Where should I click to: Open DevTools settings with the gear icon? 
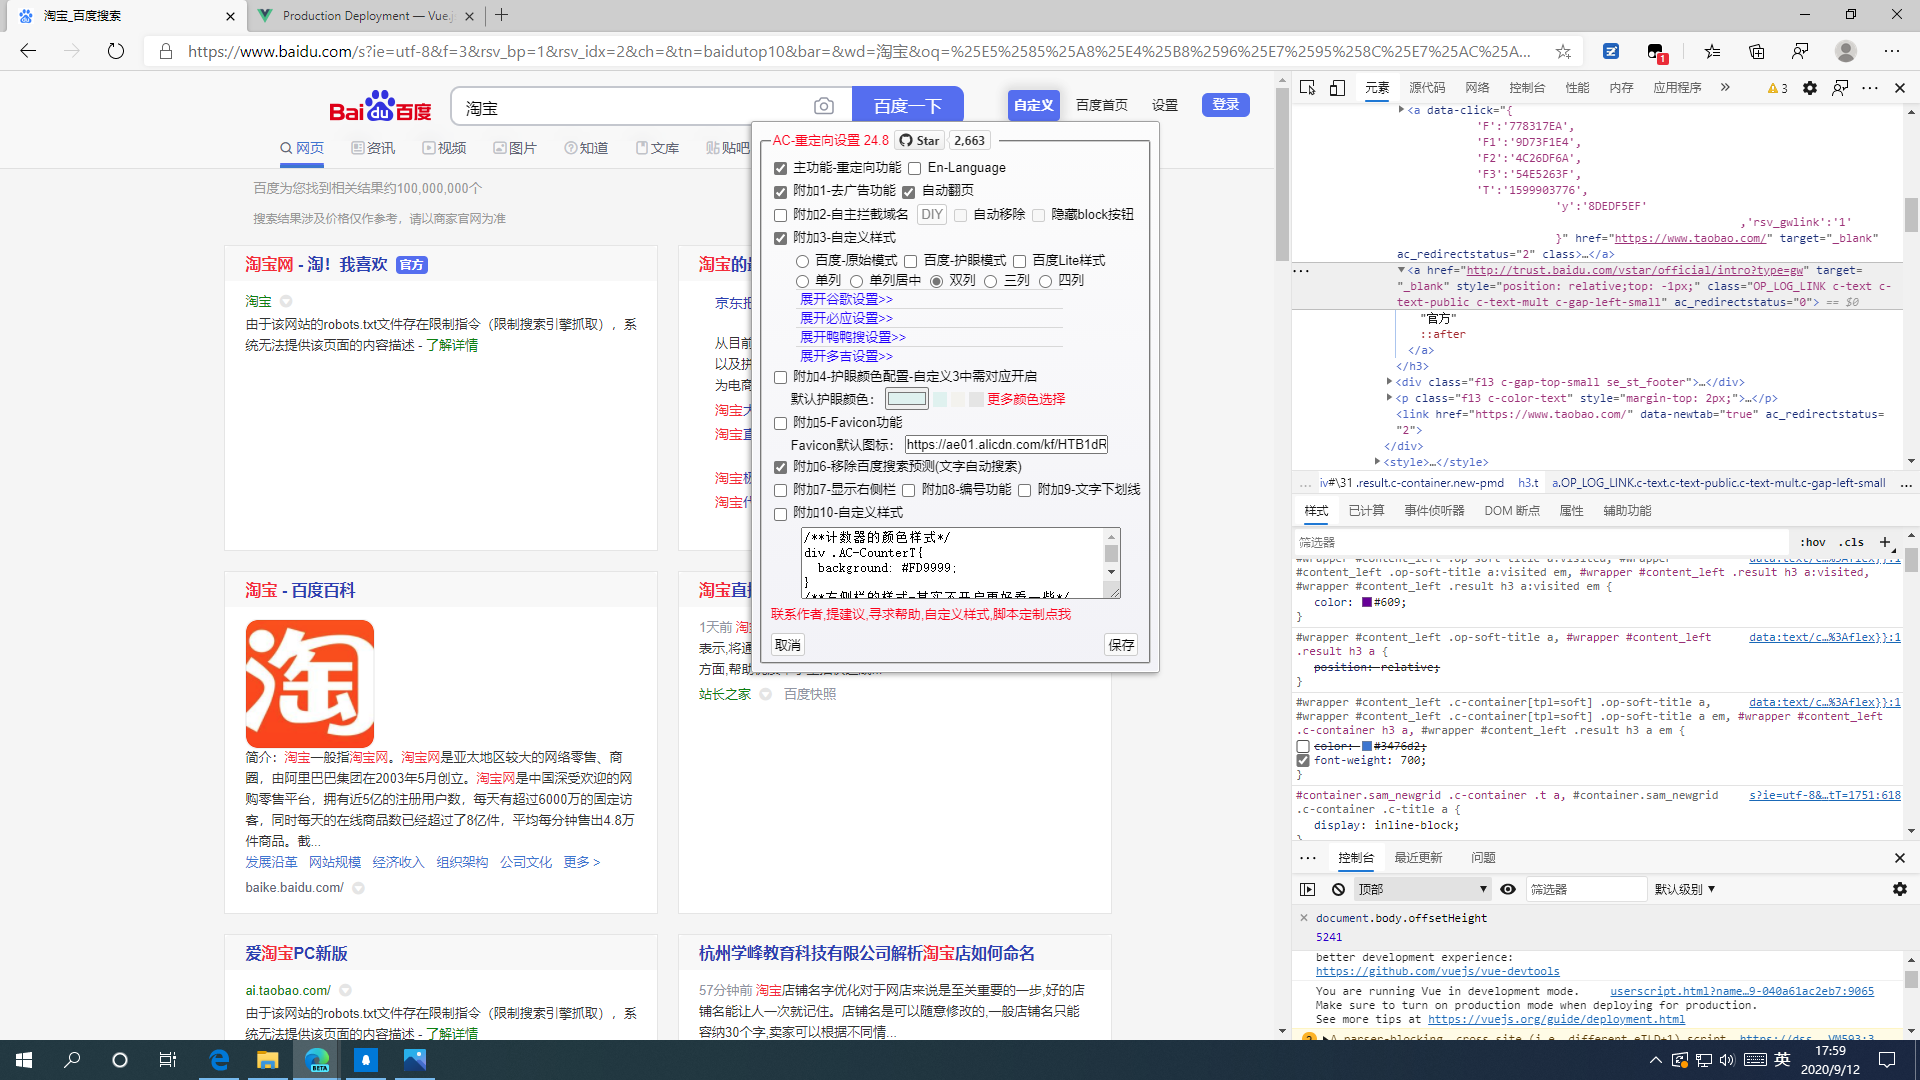point(1809,88)
